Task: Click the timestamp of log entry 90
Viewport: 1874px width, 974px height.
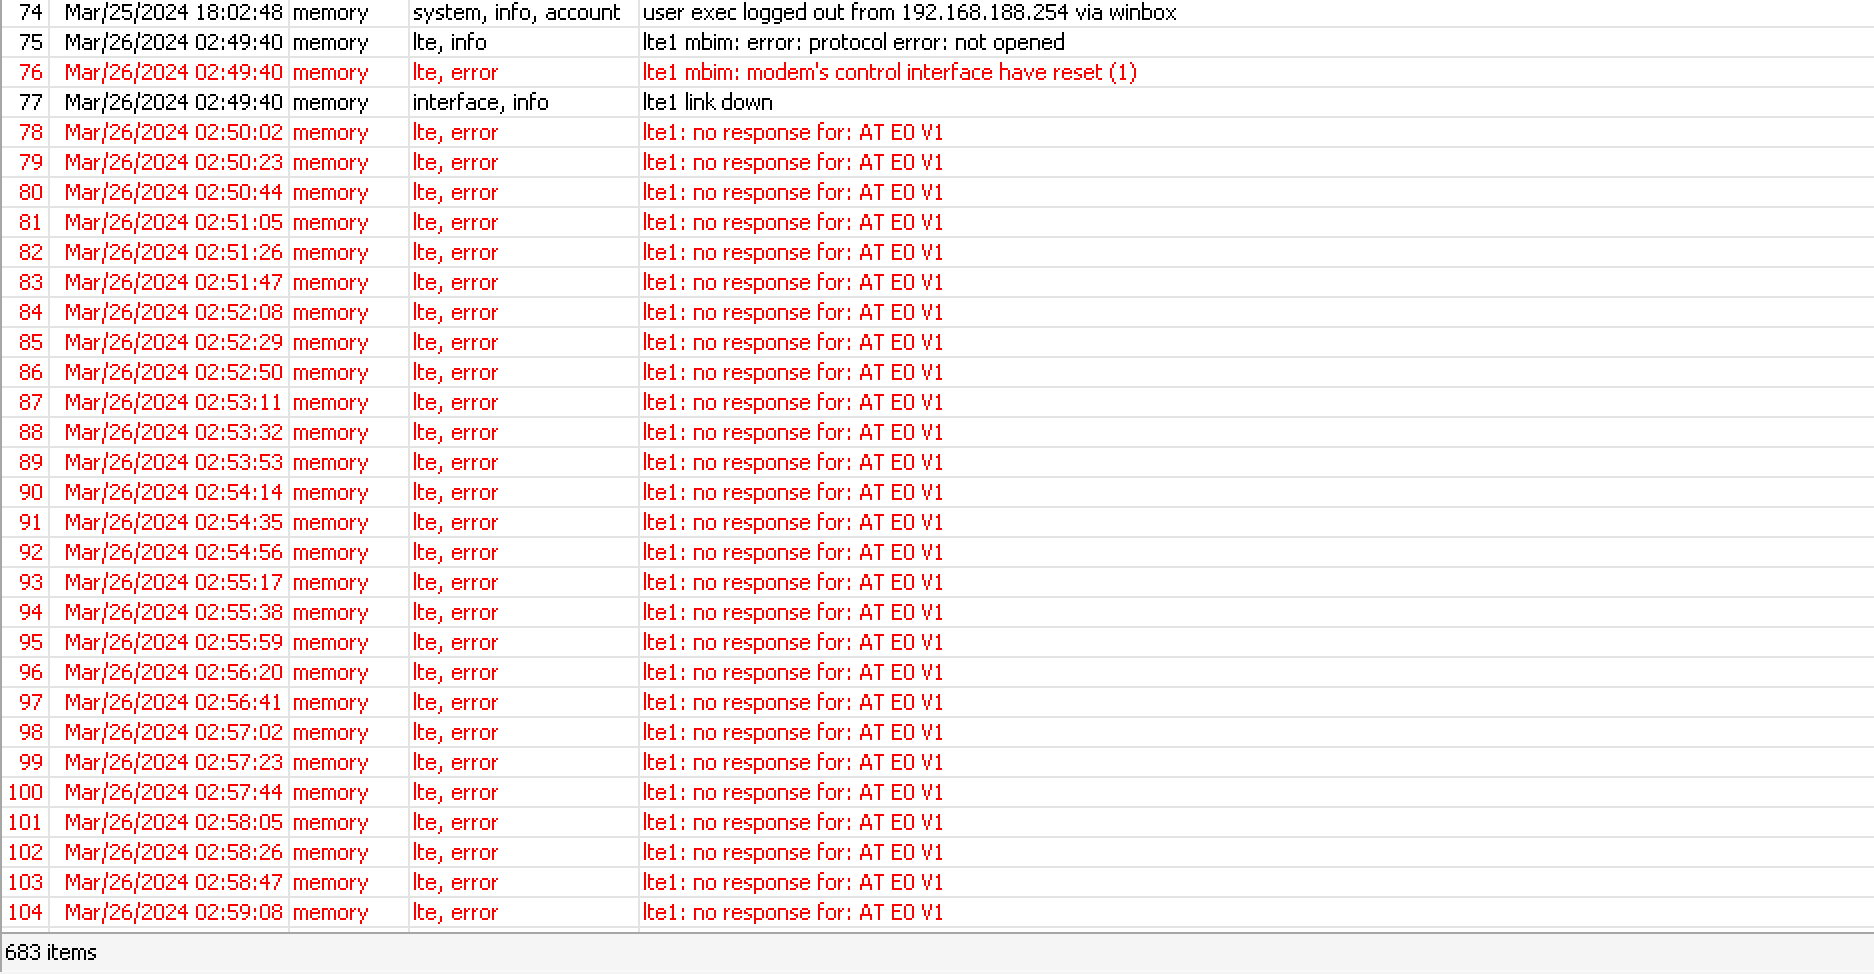Action: point(174,492)
